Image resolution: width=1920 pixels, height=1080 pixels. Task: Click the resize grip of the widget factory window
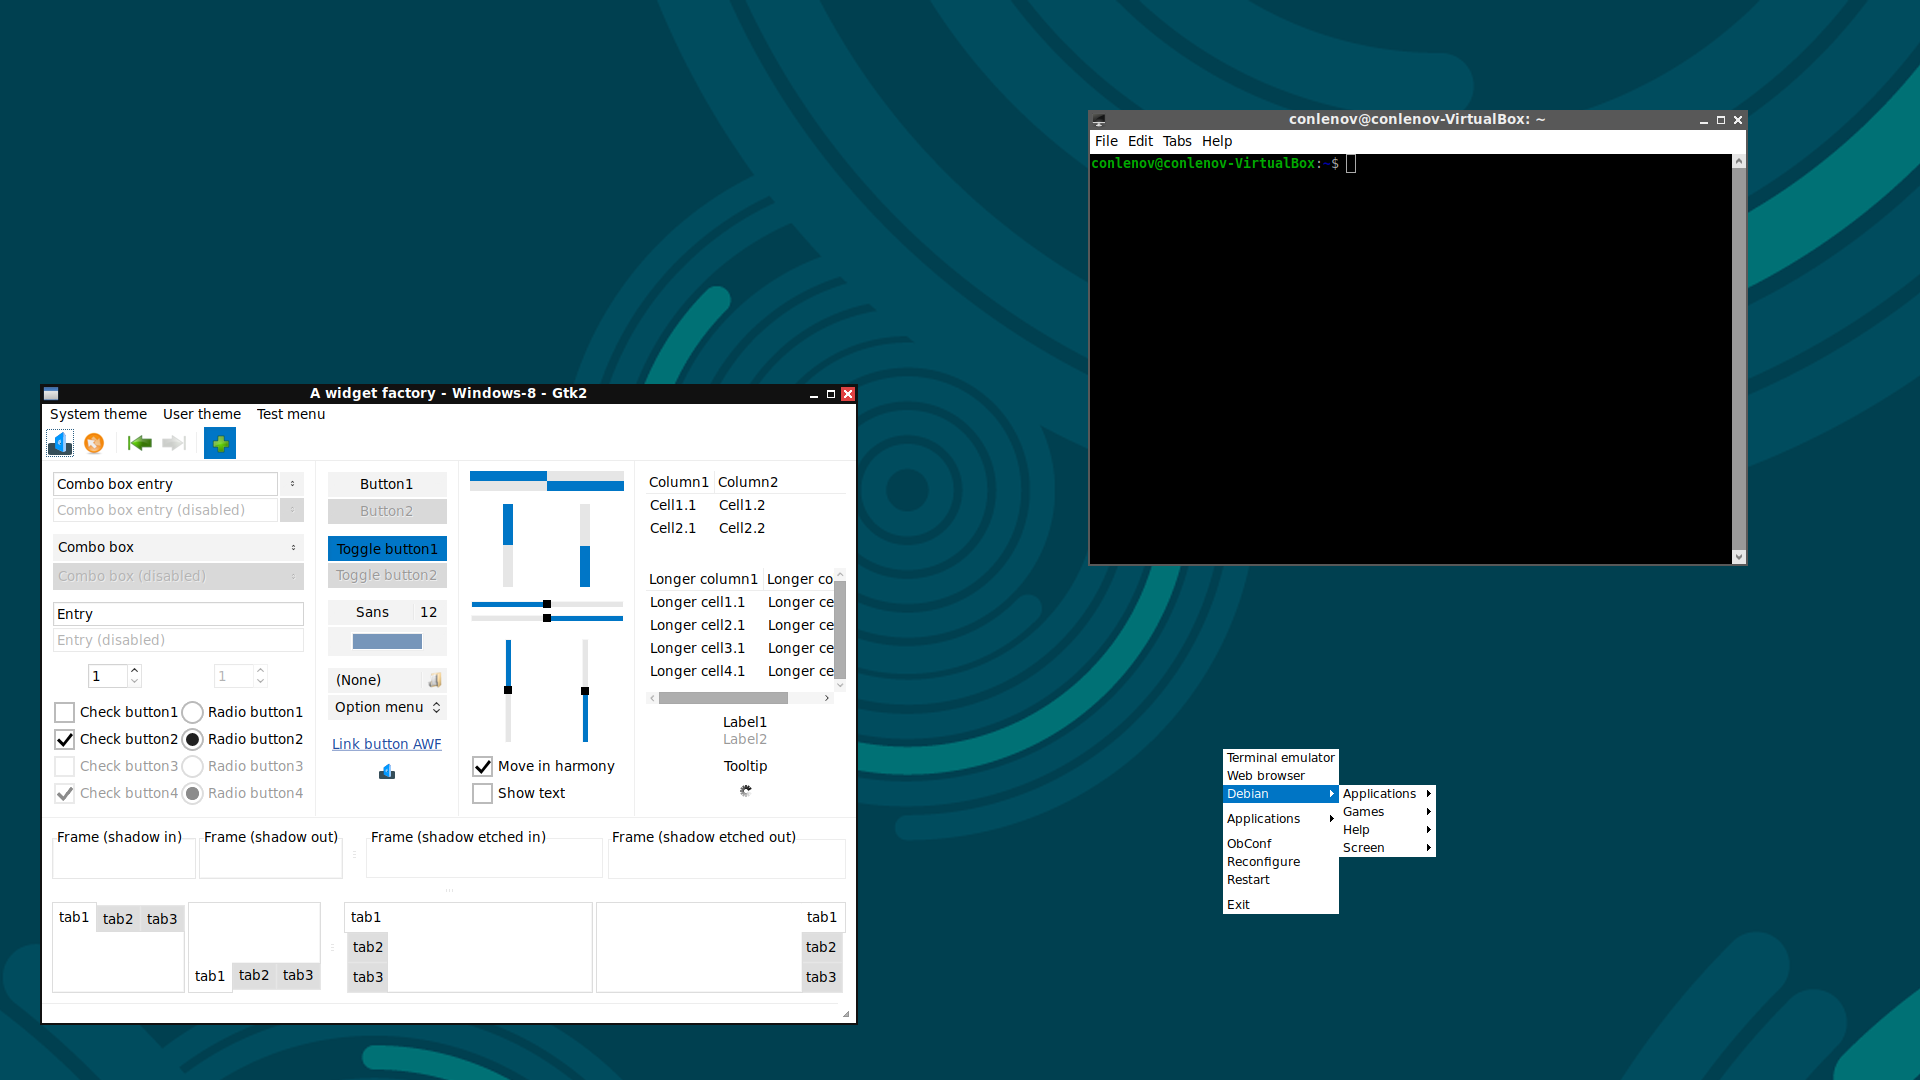(846, 1014)
